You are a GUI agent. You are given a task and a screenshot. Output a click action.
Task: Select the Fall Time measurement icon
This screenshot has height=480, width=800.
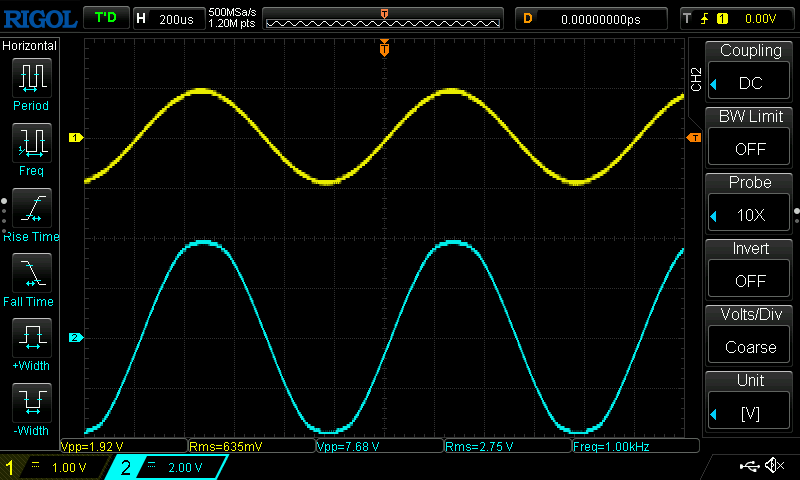coord(32,272)
